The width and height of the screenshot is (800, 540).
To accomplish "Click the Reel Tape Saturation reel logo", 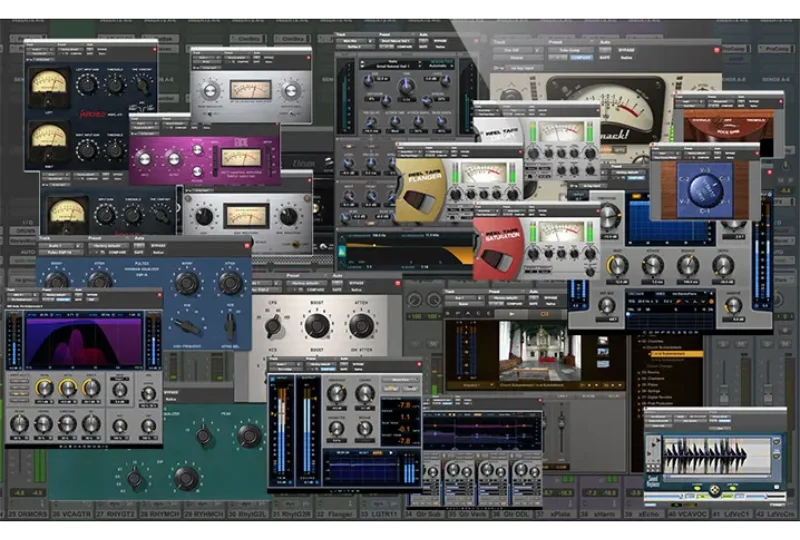I will point(497,250).
